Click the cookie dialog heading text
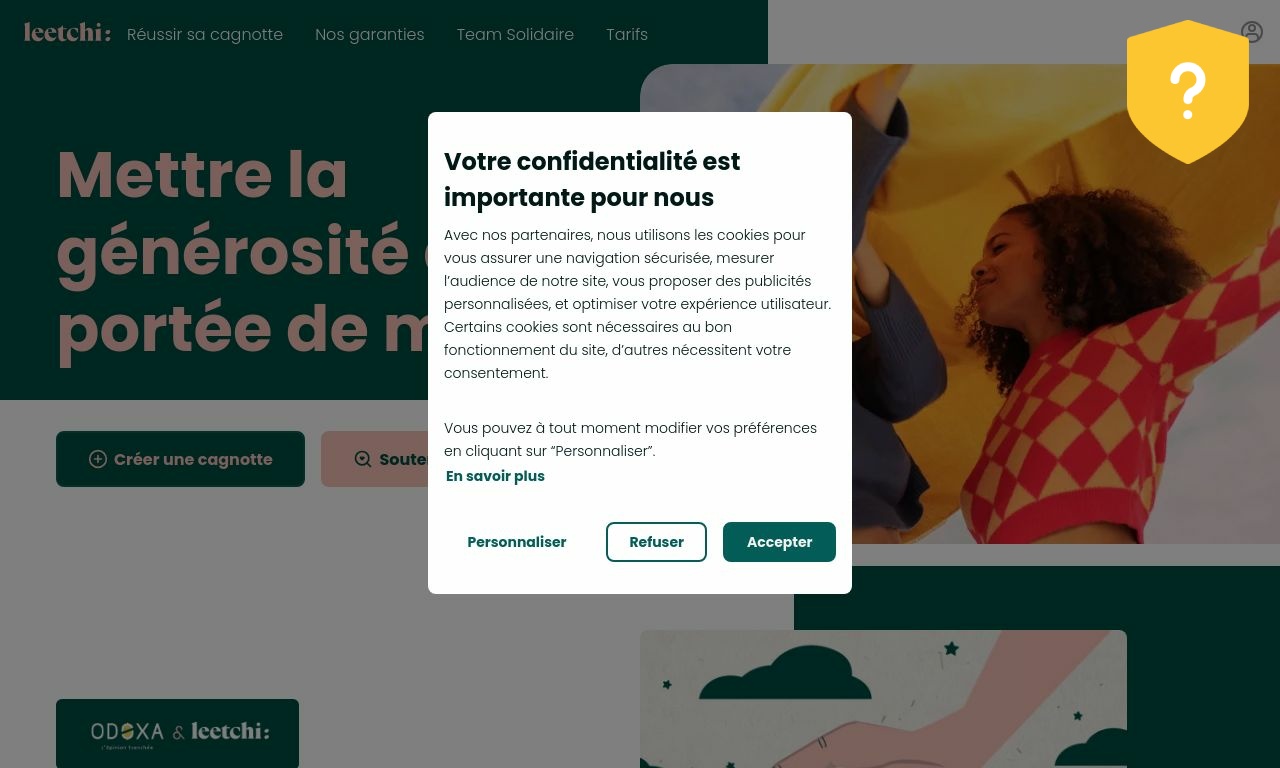Viewport: 1280px width, 768px height. coord(592,179)
